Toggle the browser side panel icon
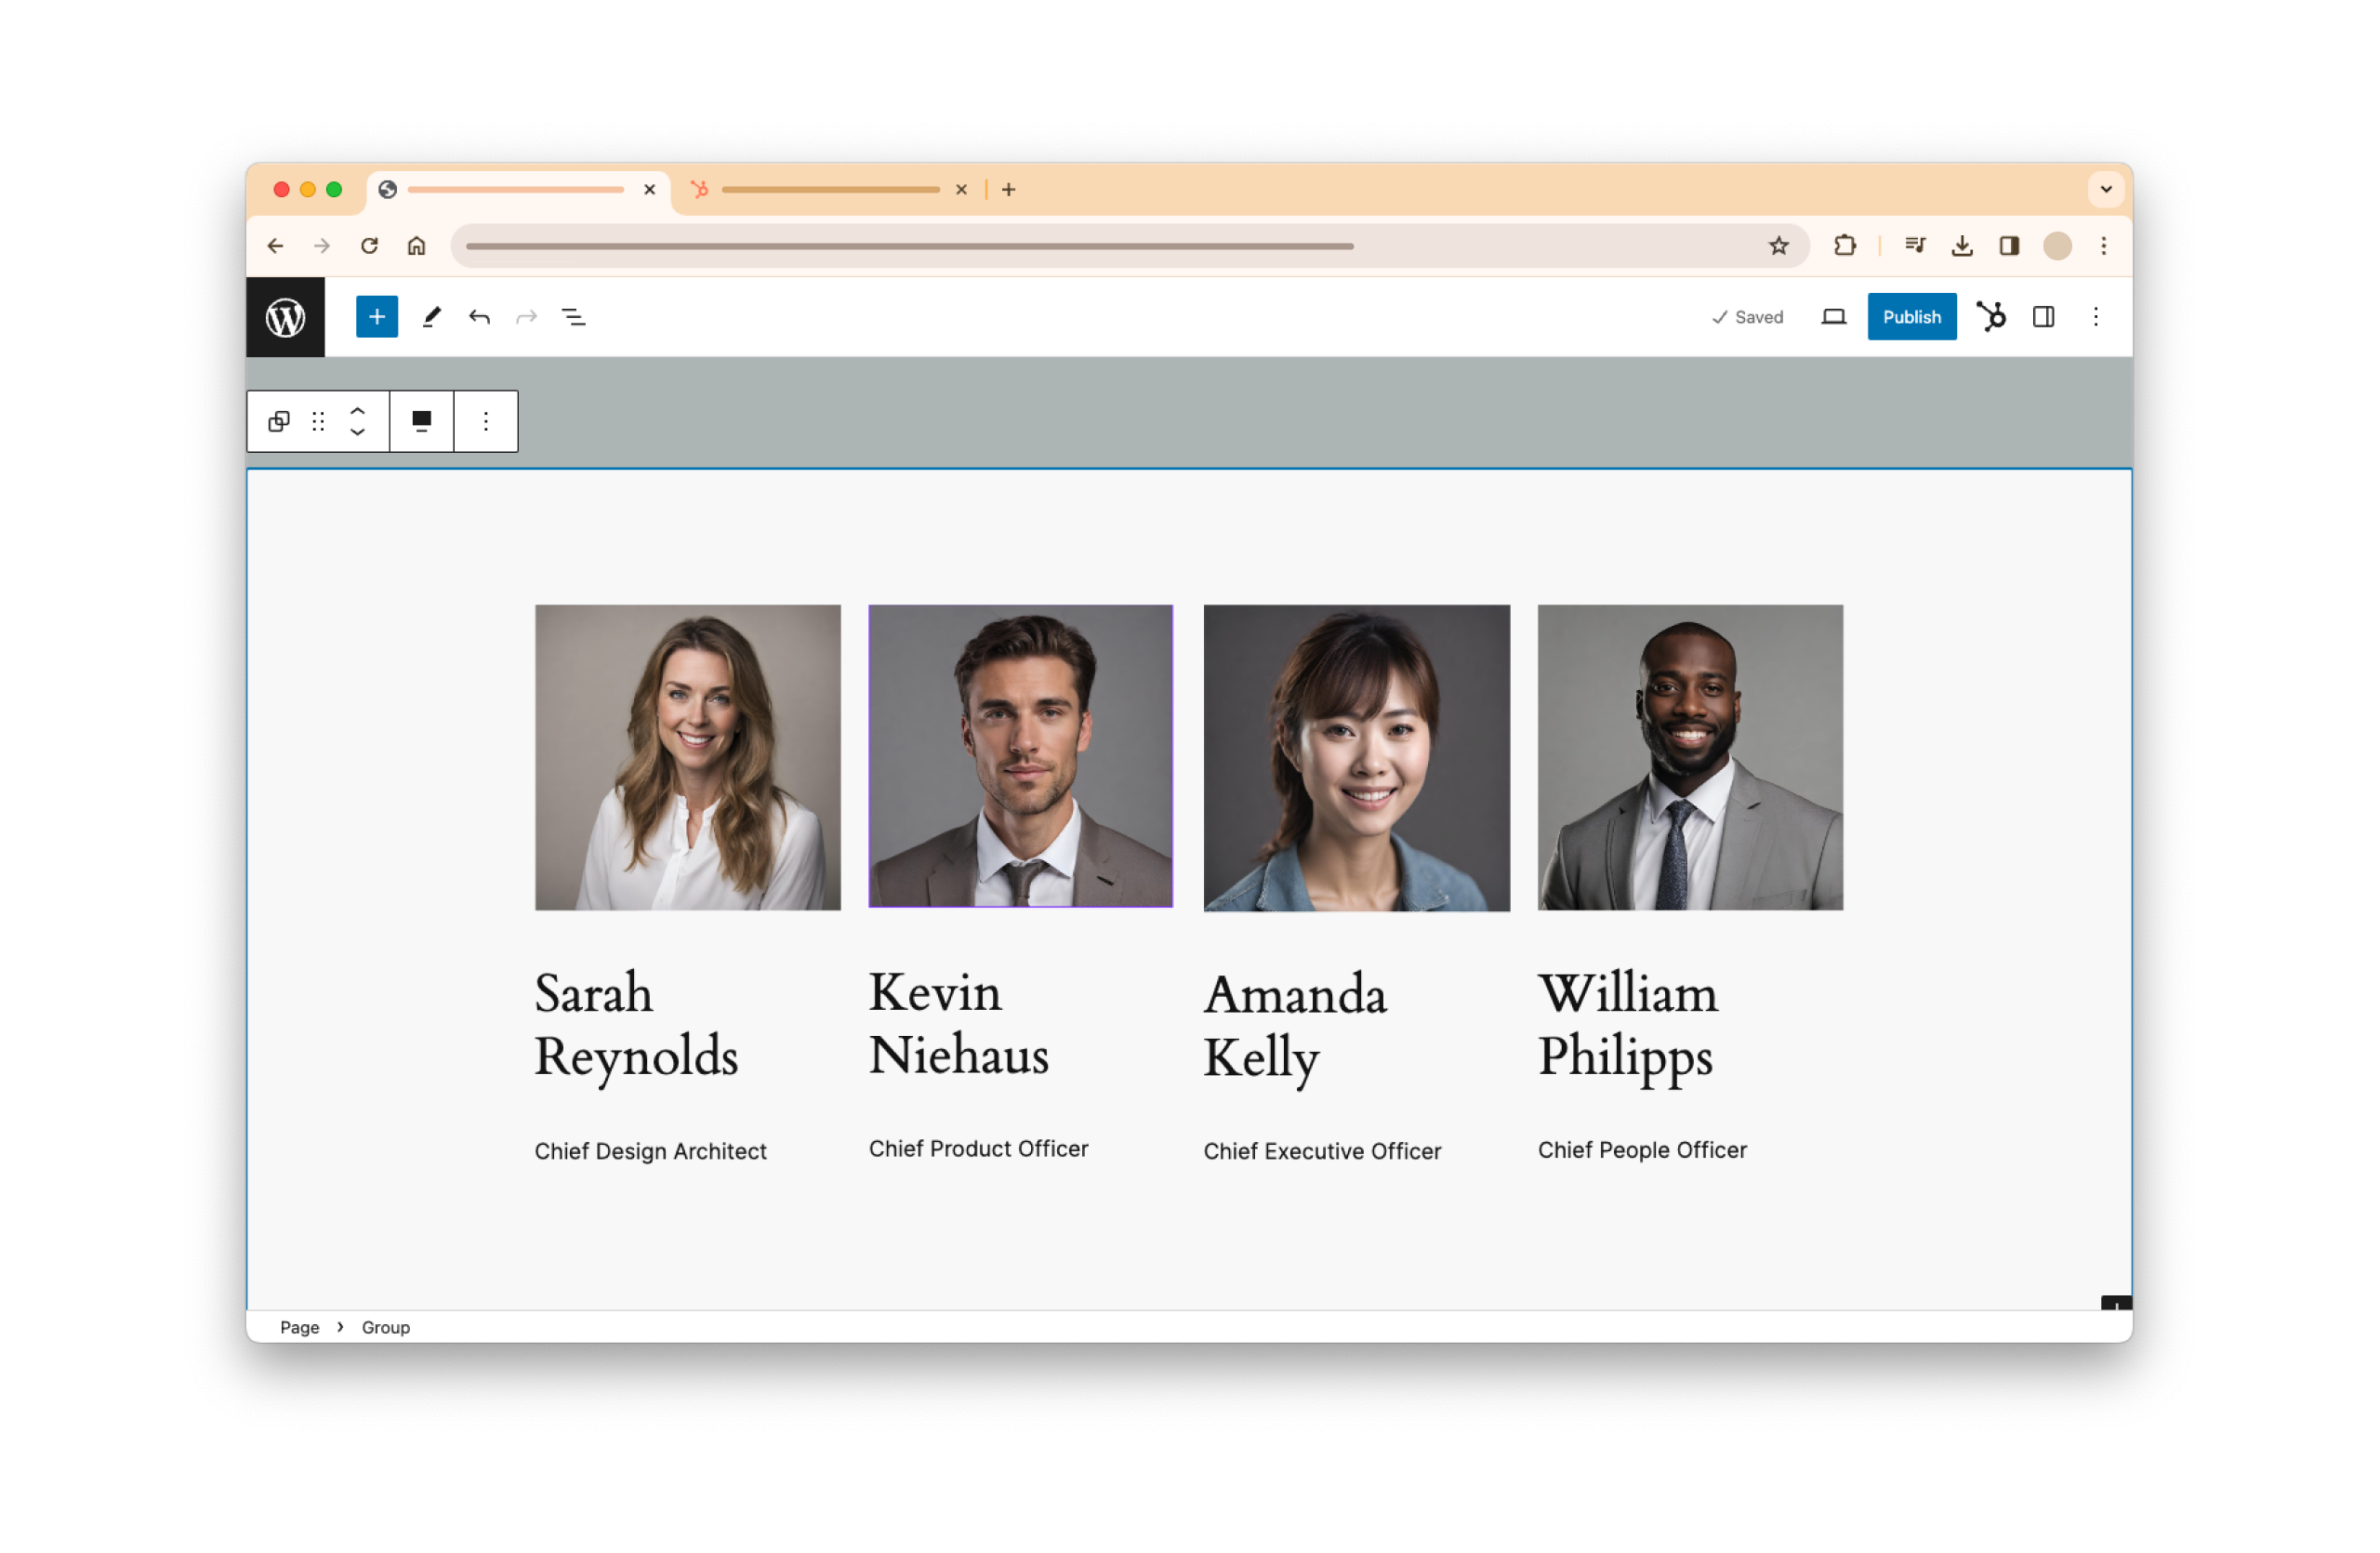2380x1553 pixels. [2009, 246]
